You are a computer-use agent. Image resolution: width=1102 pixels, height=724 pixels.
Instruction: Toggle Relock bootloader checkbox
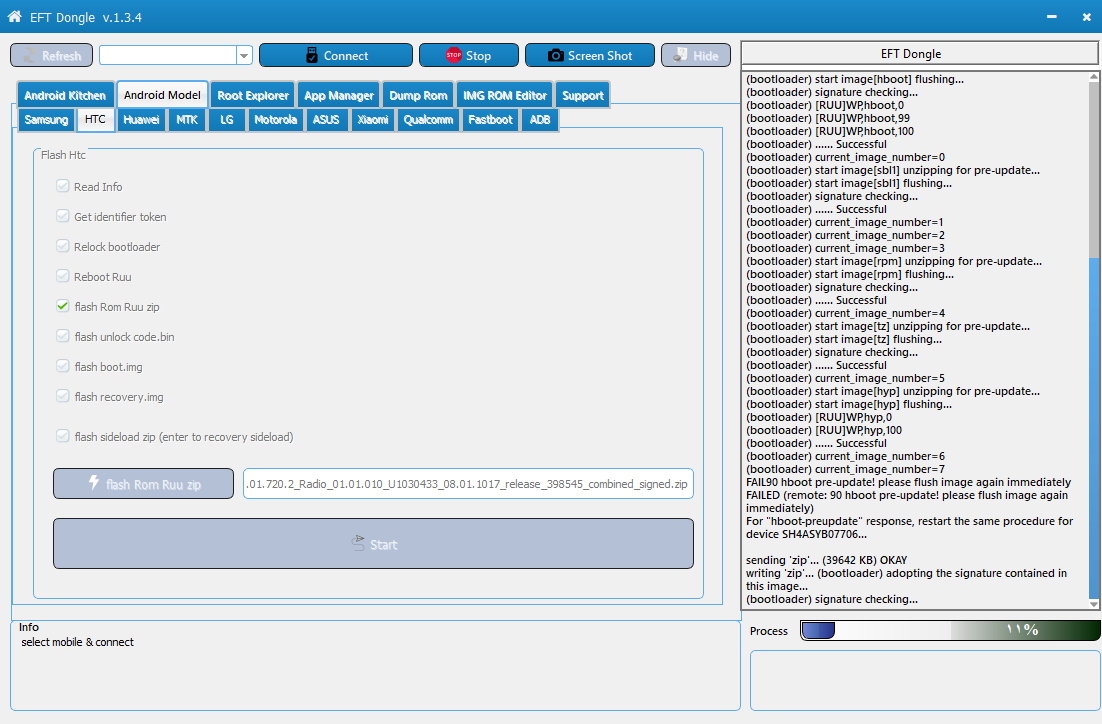click(x=63, y=246)
